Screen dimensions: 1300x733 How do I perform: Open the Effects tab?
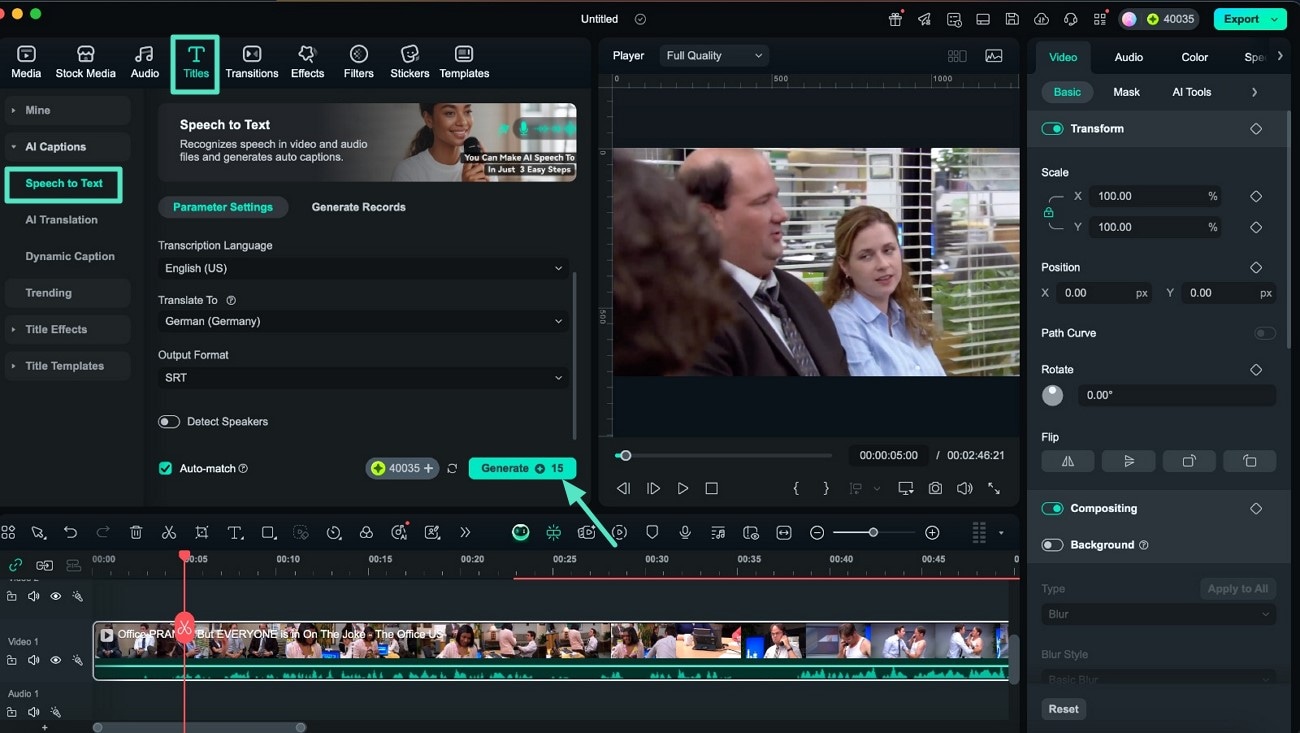coord(307,62)
